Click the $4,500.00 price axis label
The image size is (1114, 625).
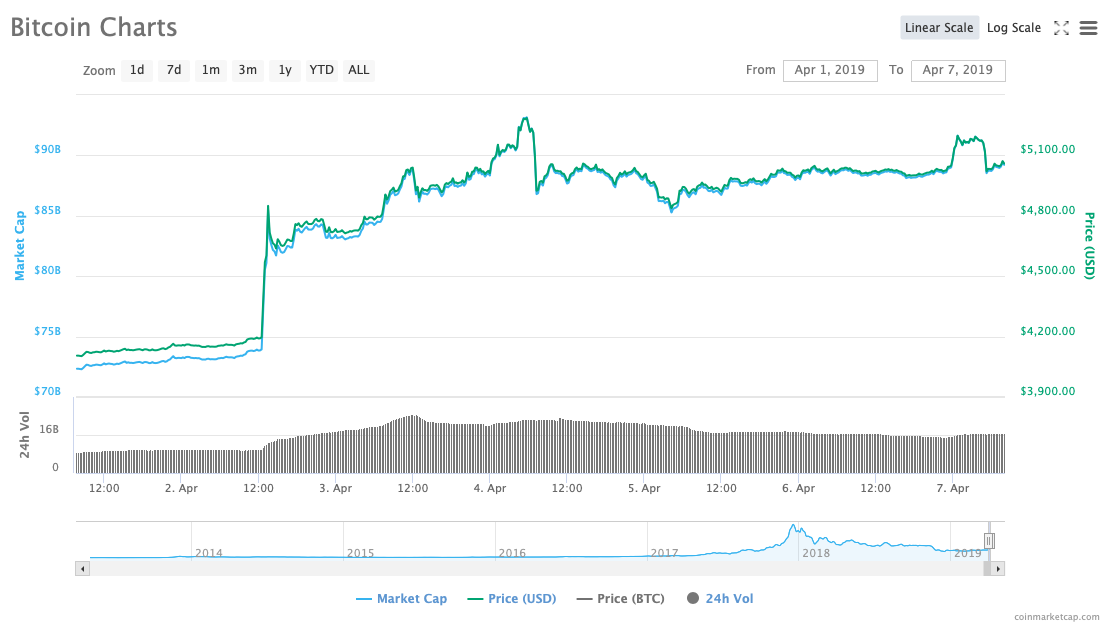(1047, 271)
